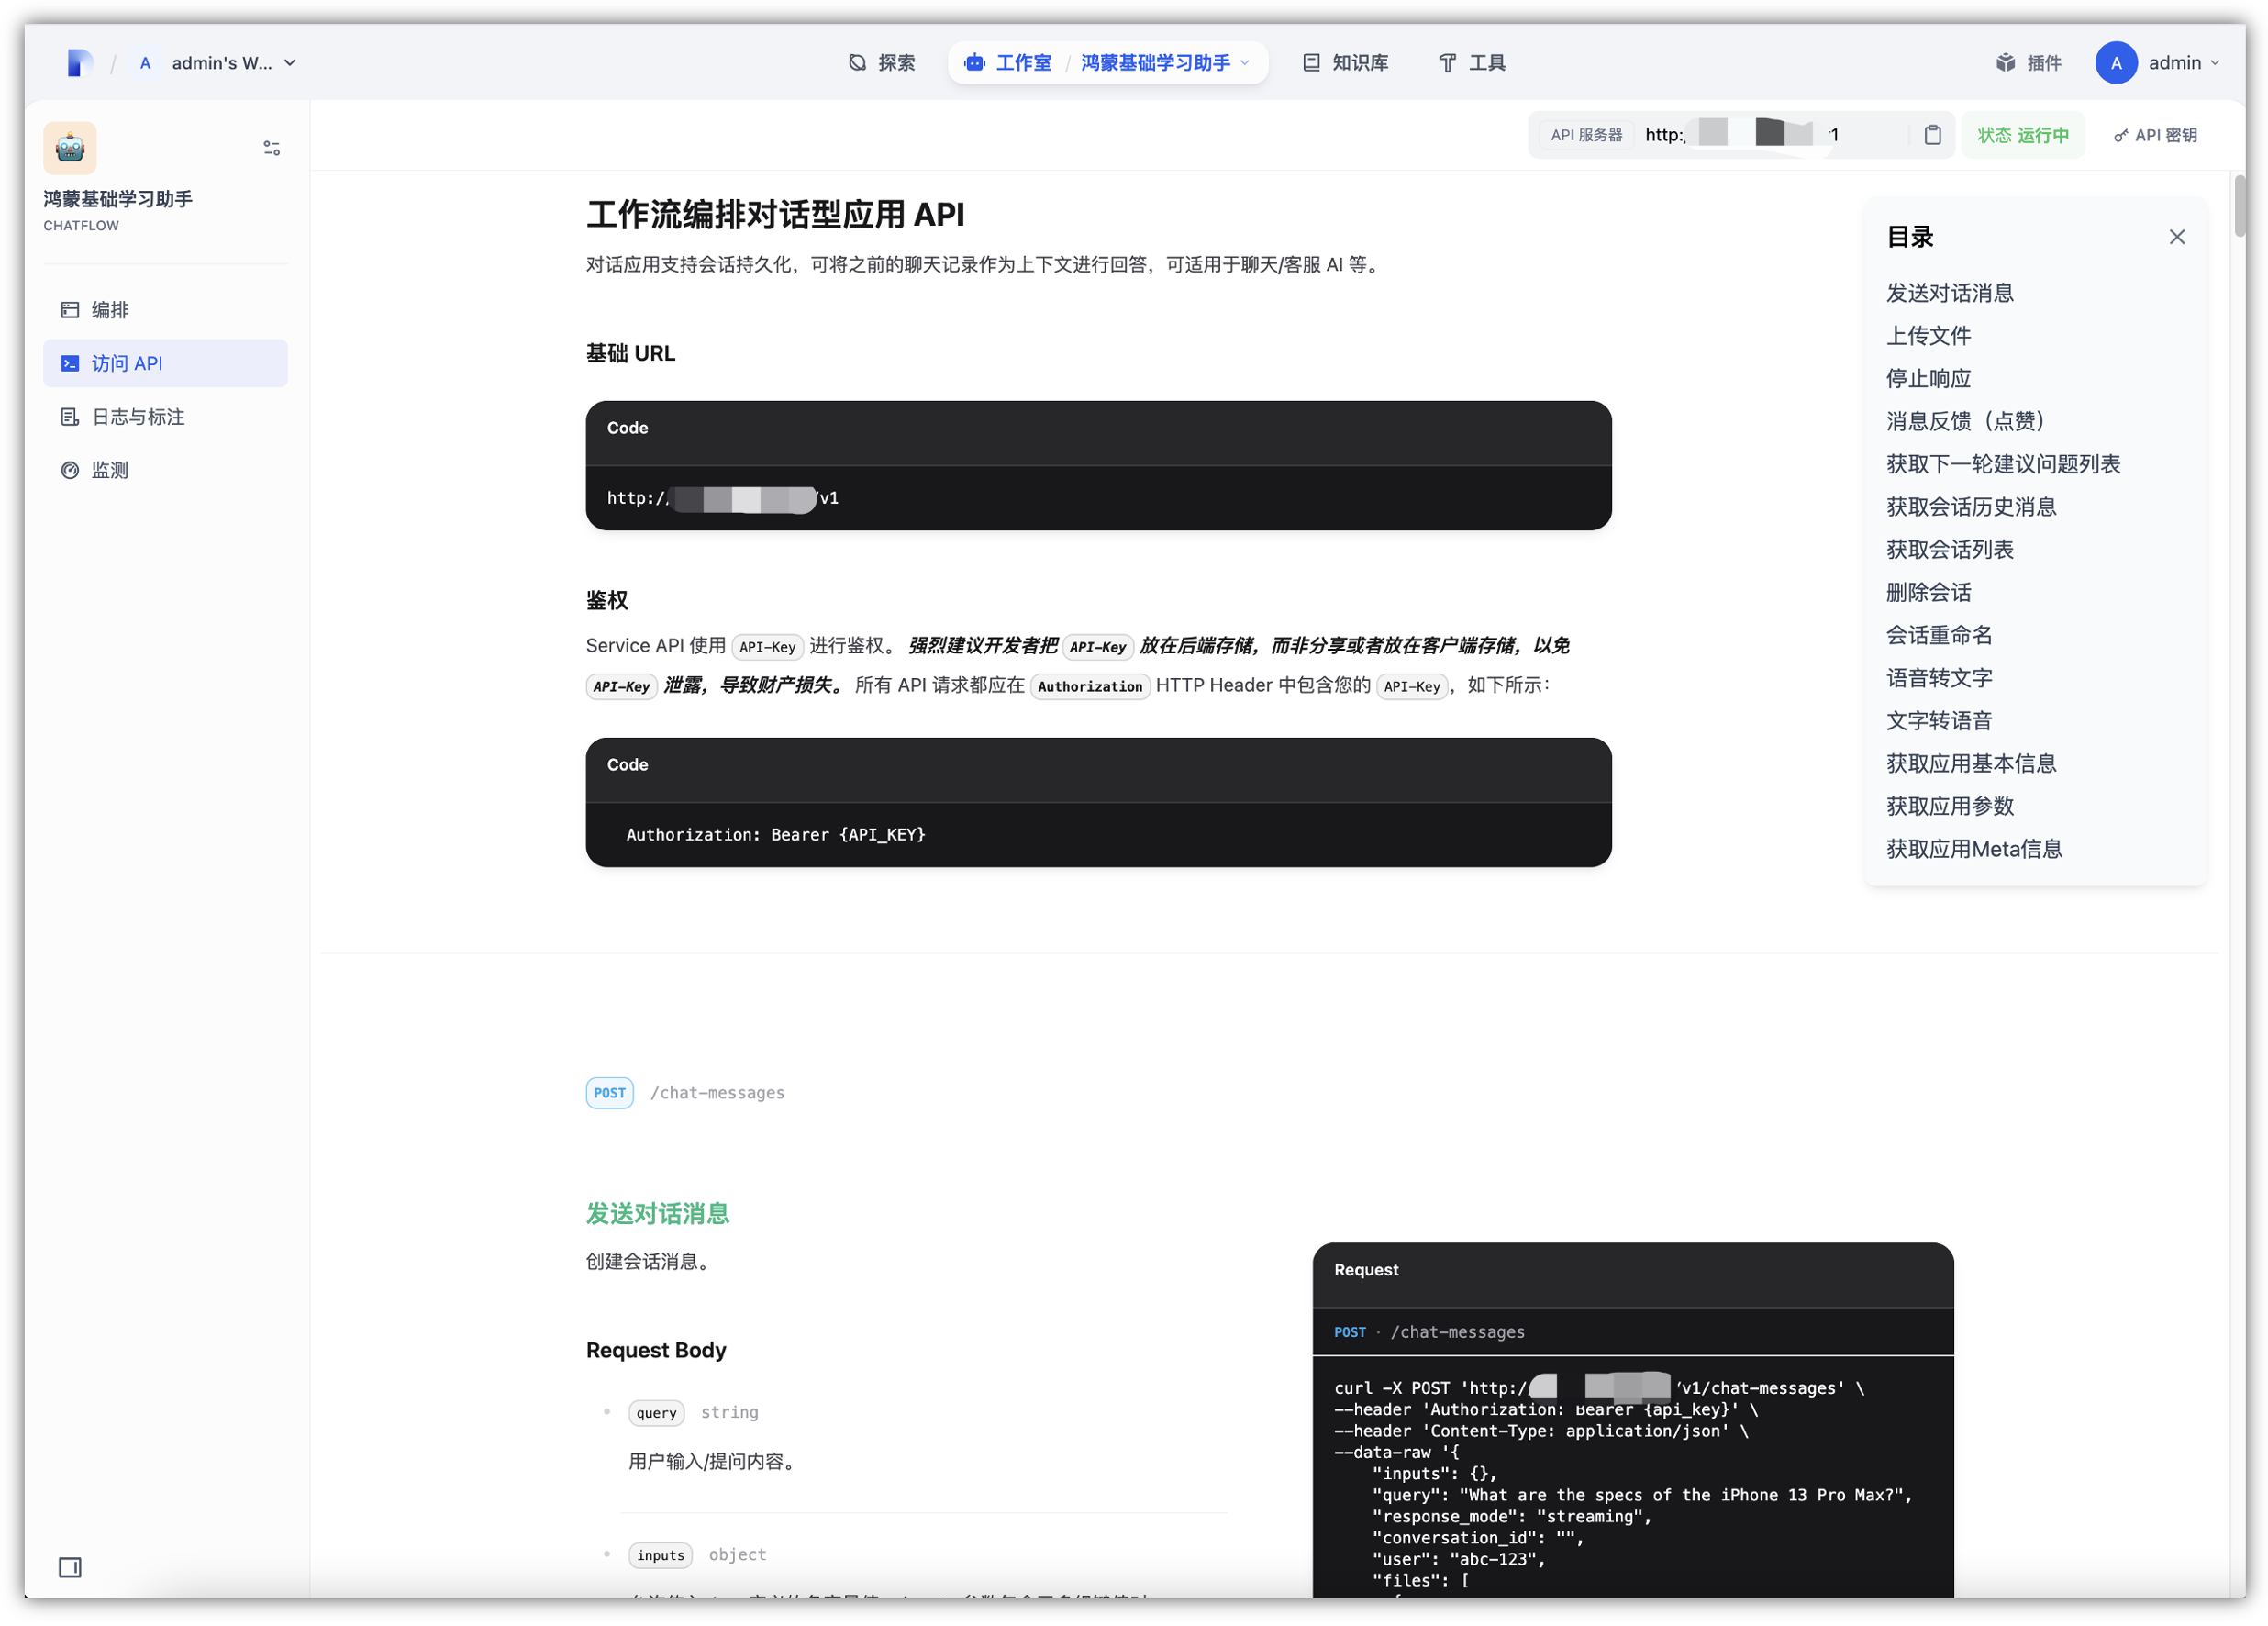Click the vertical scrollbar on the right
This screenshot has height=1626, width=2268.
[2240, 206]
